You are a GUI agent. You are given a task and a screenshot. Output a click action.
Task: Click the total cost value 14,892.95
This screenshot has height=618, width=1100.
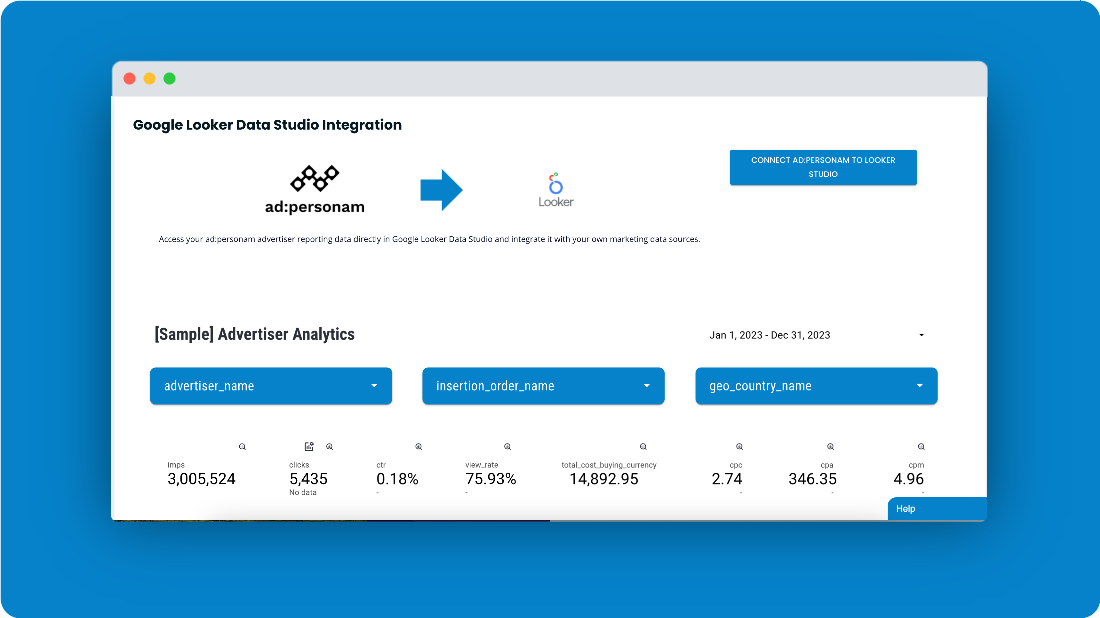click(604, 479)
